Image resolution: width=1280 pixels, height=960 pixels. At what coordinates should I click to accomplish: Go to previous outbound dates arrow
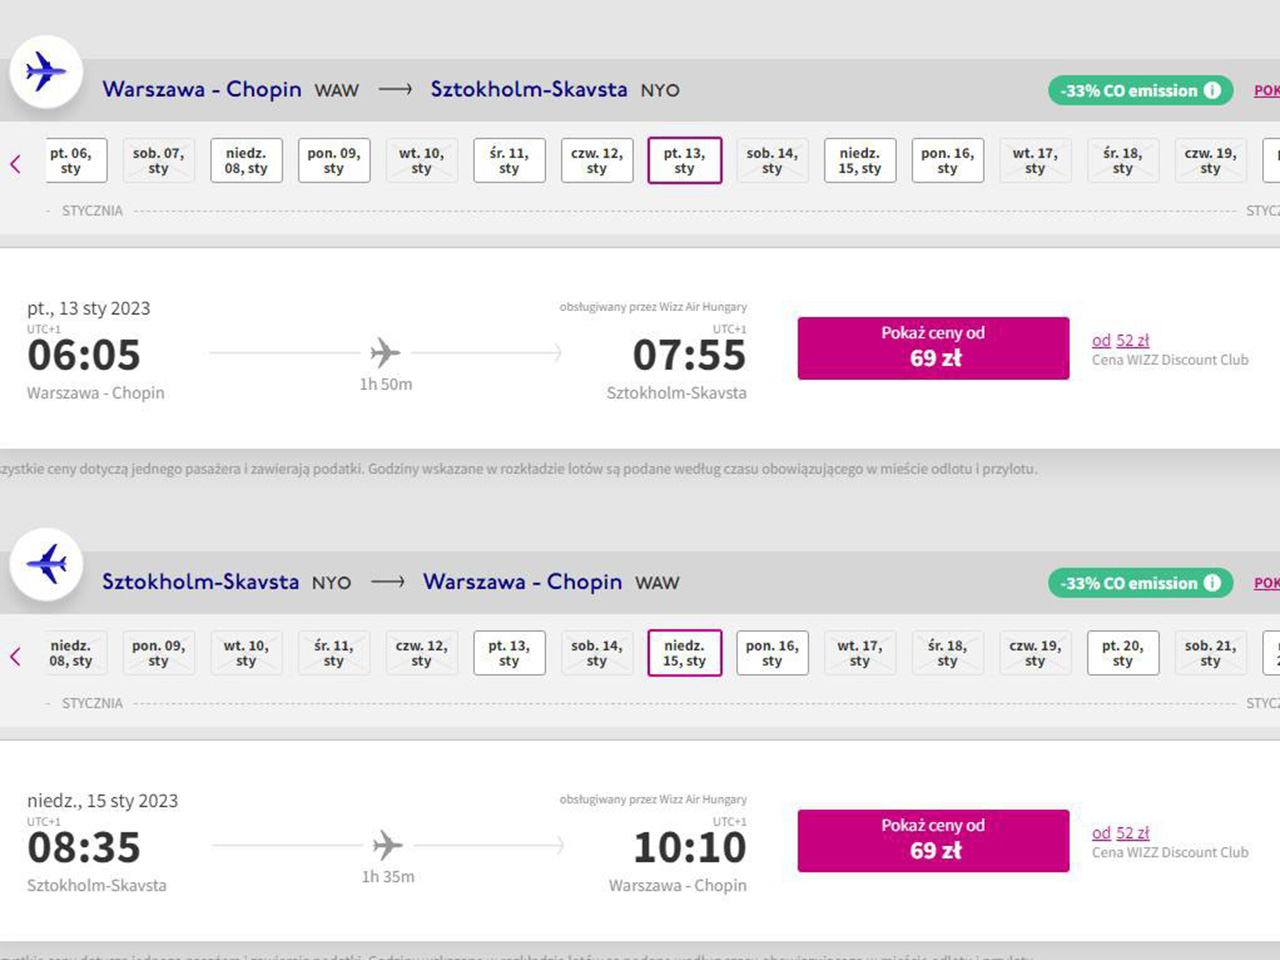[x=15, y=164]
